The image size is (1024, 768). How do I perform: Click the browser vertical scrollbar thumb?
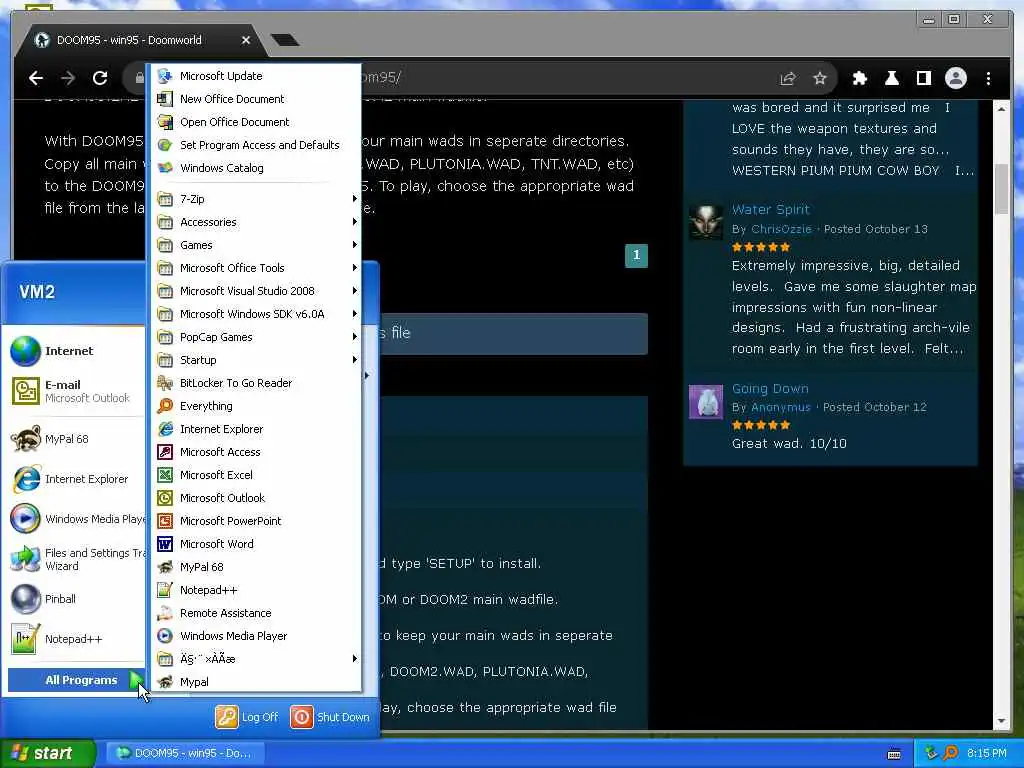1002,189
